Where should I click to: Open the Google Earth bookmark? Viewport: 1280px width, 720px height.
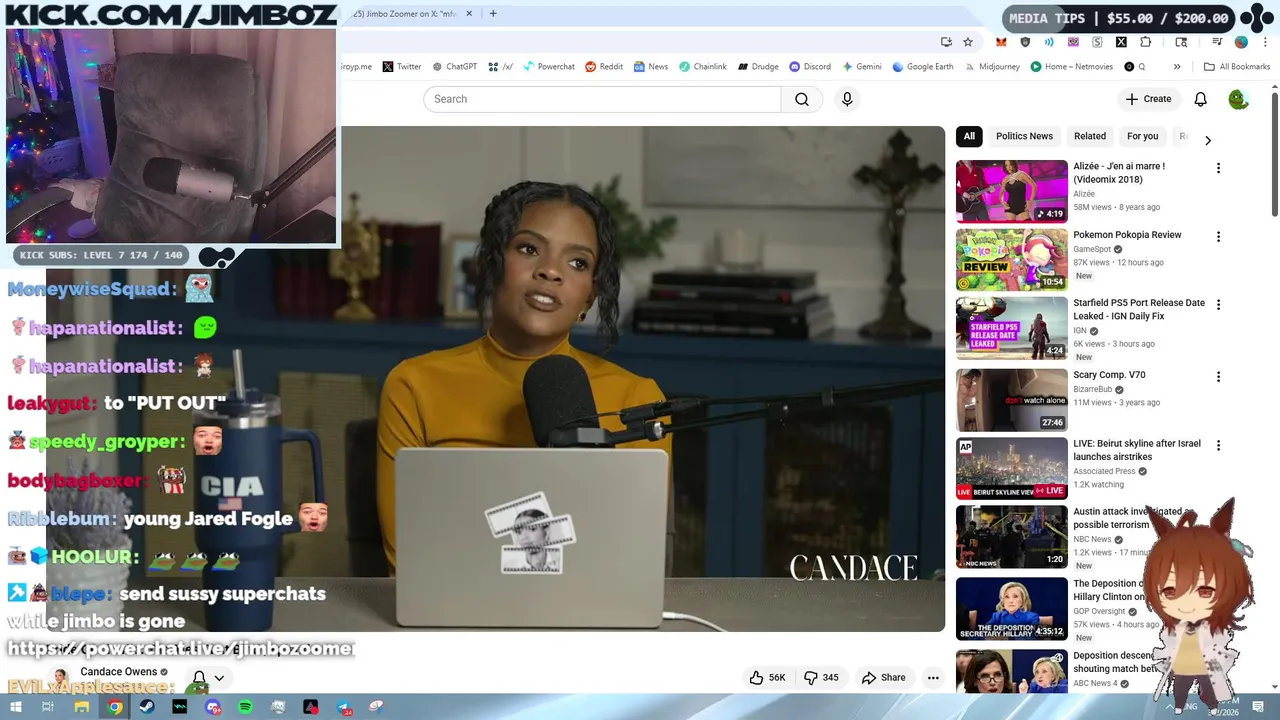pos(923,67)
